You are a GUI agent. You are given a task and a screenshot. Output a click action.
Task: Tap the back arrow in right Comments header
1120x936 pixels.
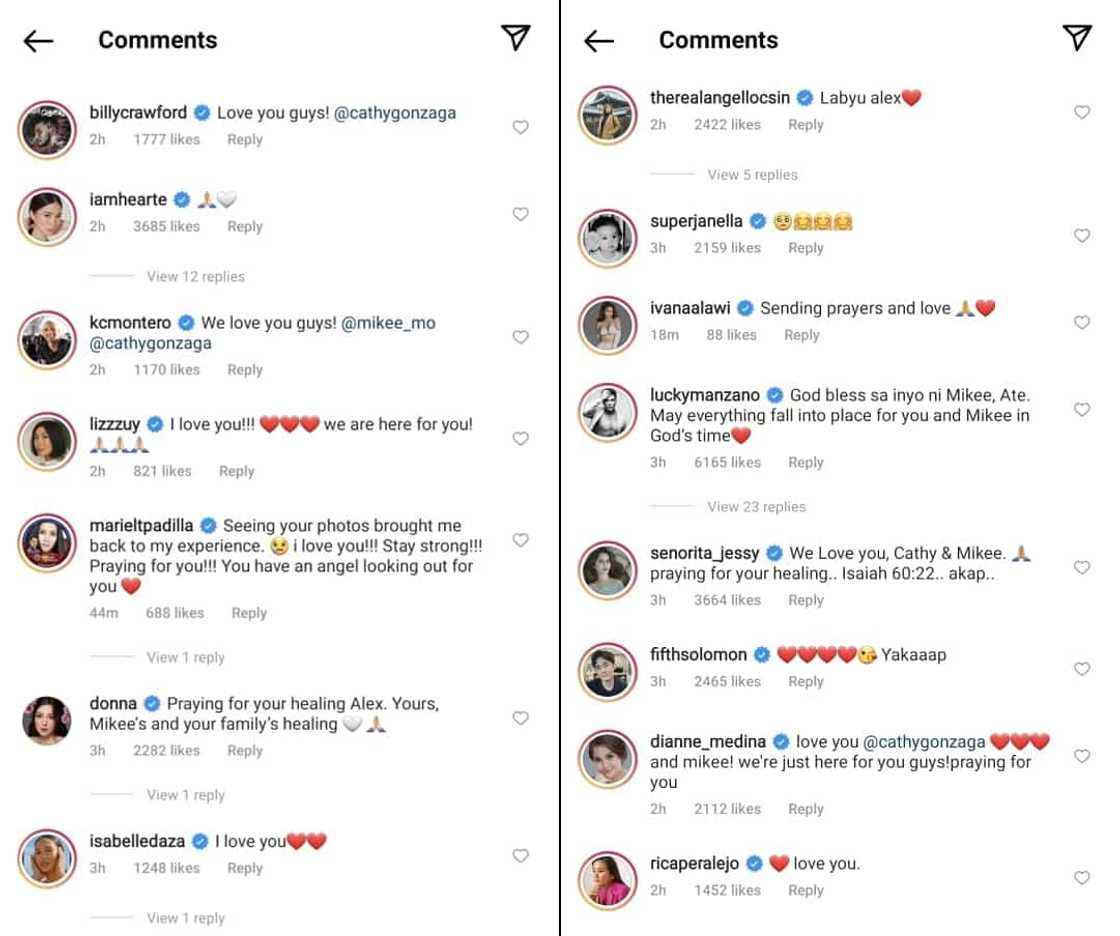pos(598,40)
